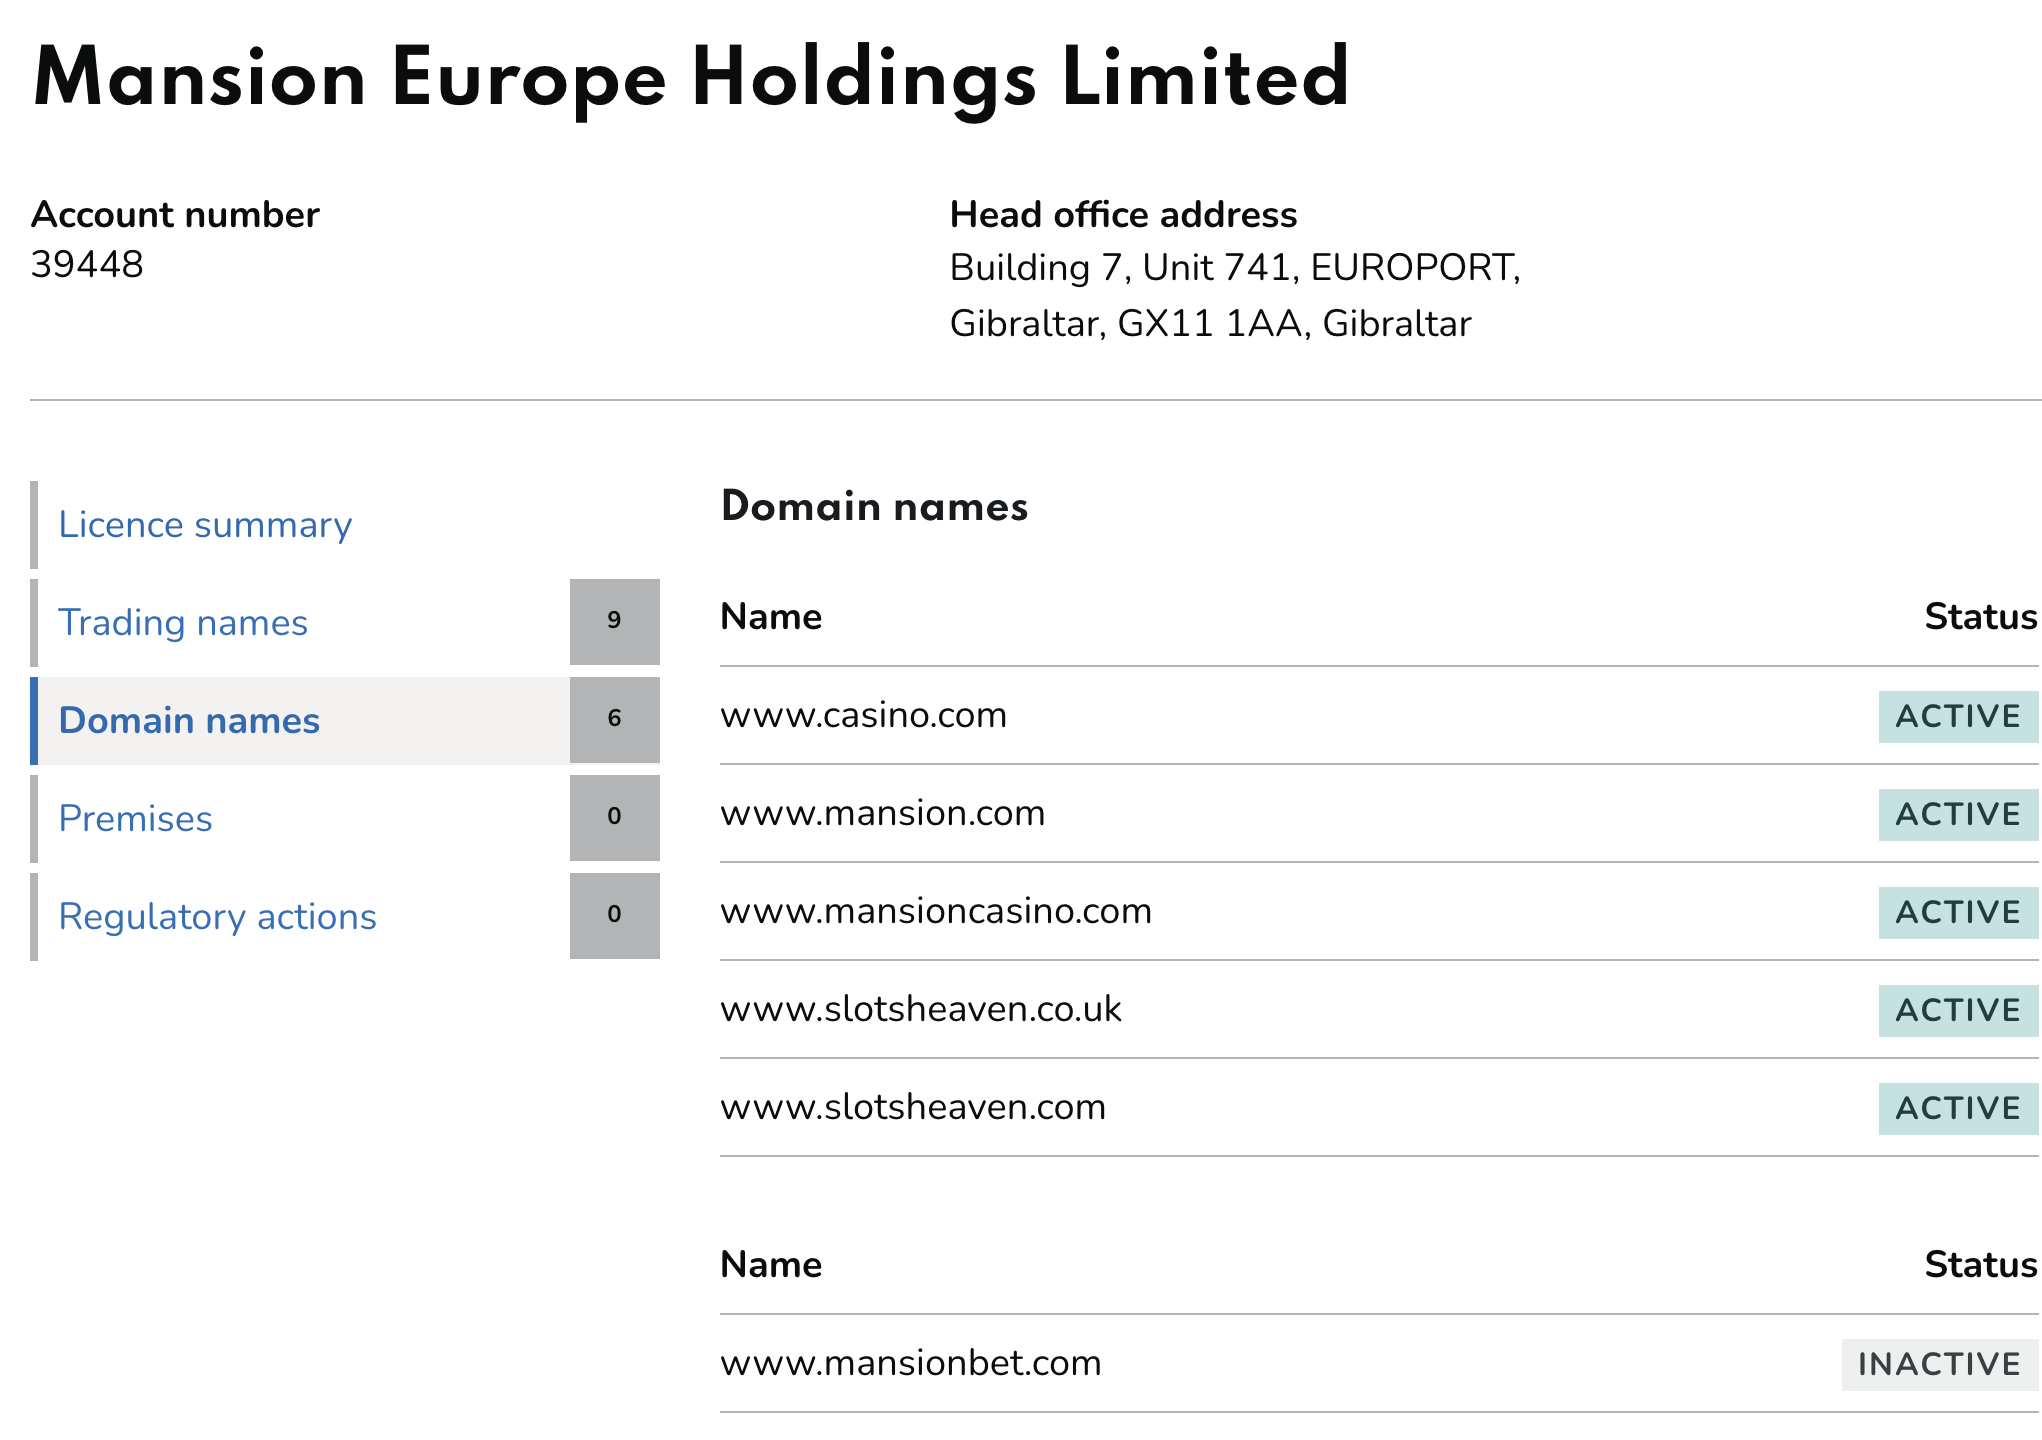
Task: Click the ACTIVE status tag for www.casino.com
Action: (x=1957, y=717)
